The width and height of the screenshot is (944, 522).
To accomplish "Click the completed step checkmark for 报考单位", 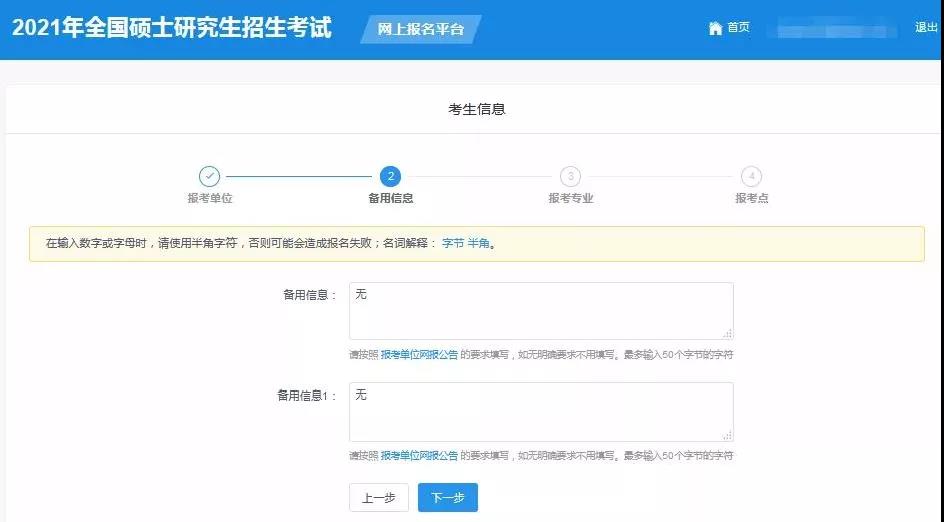I will [x=210, y=176].
